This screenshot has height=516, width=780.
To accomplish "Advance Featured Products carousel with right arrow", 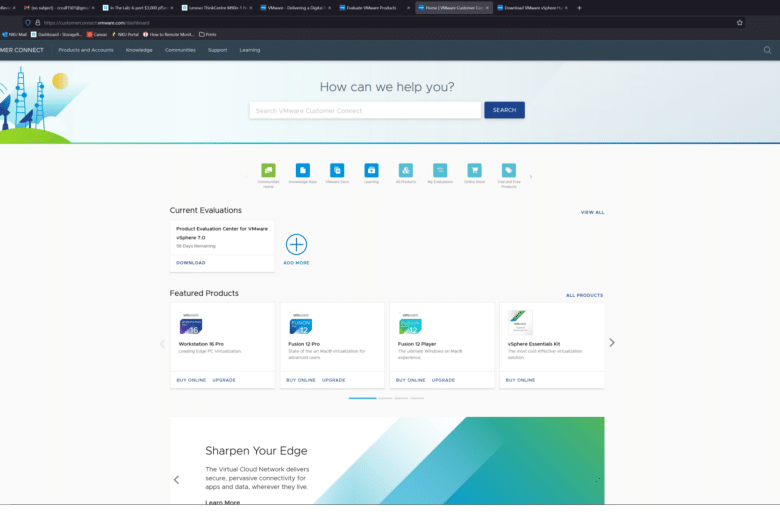I will tap(612, 342).
